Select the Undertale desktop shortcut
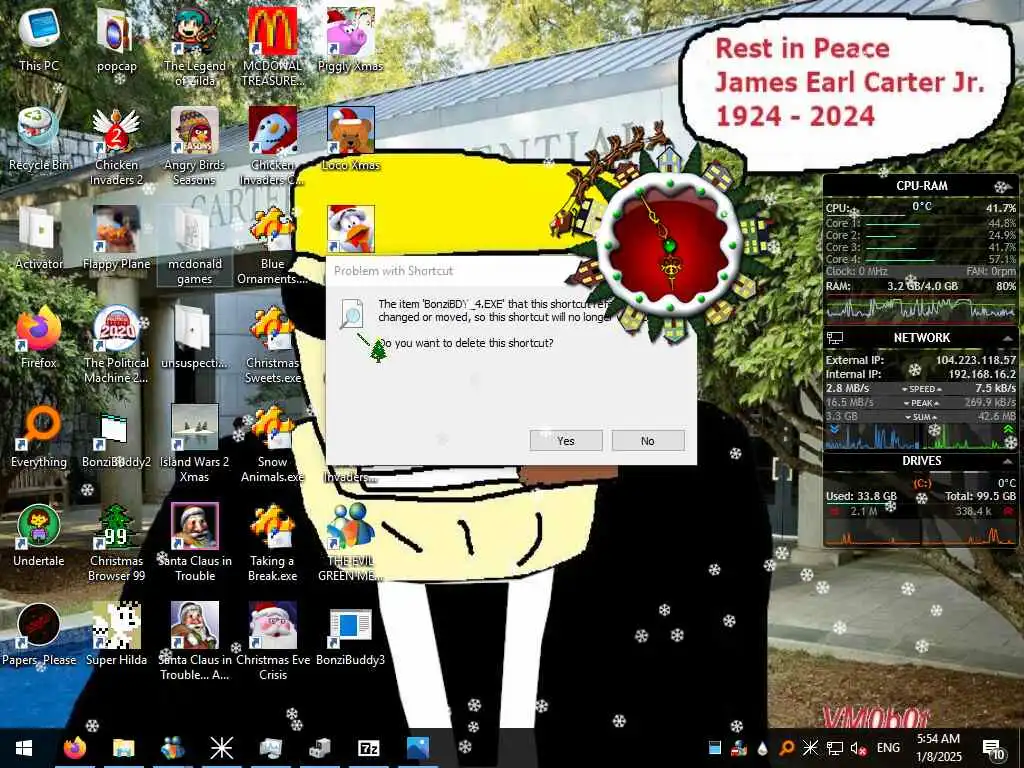This screenshot has height=768, width=1024. click(39, 536)
